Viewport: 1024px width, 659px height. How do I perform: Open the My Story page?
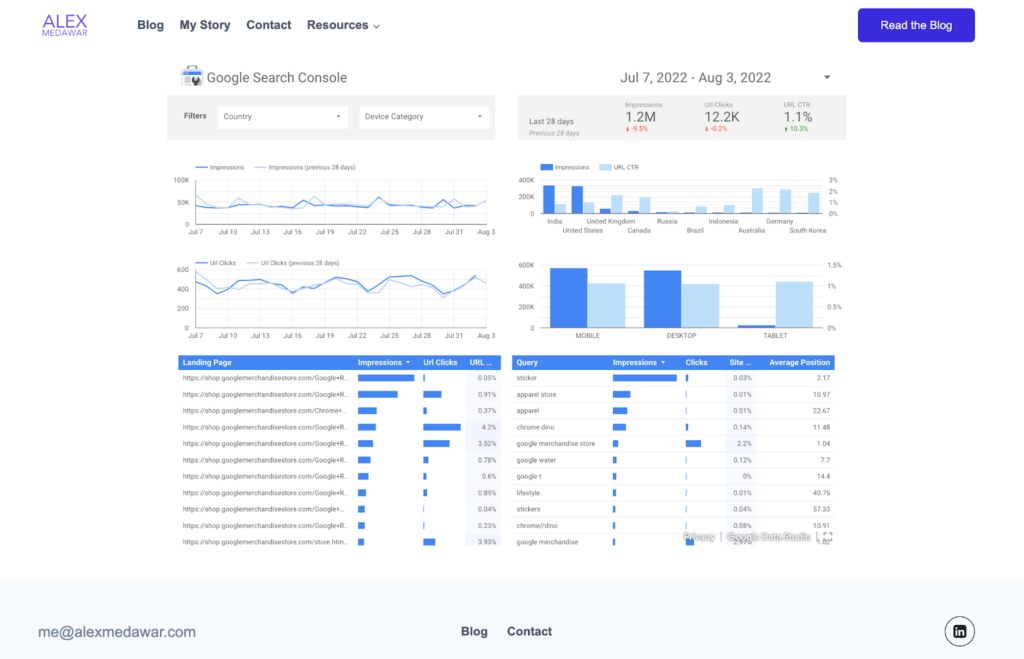click(205, 25)
